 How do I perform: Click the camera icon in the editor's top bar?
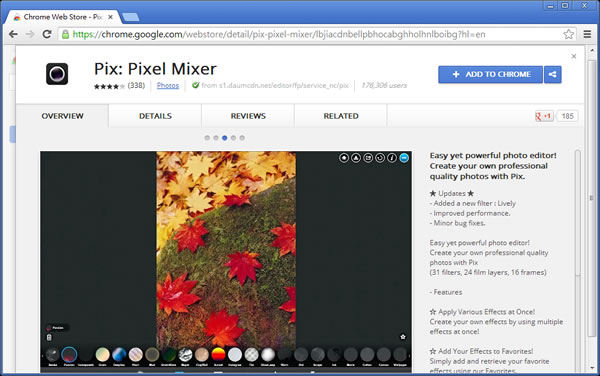[368, 158]
